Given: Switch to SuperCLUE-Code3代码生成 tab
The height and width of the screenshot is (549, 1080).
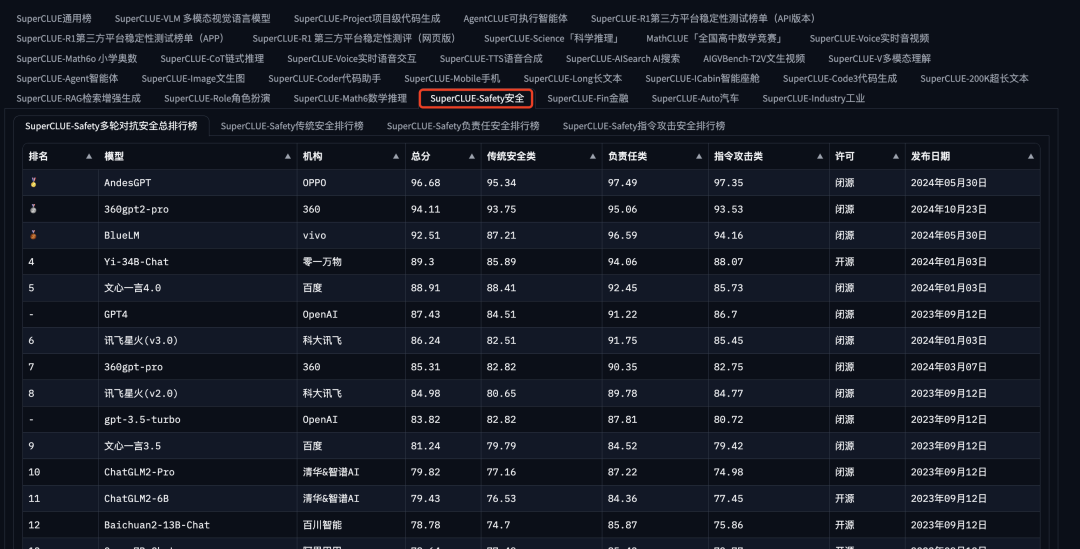Looking at the screenshot, I should coord(840,79).
